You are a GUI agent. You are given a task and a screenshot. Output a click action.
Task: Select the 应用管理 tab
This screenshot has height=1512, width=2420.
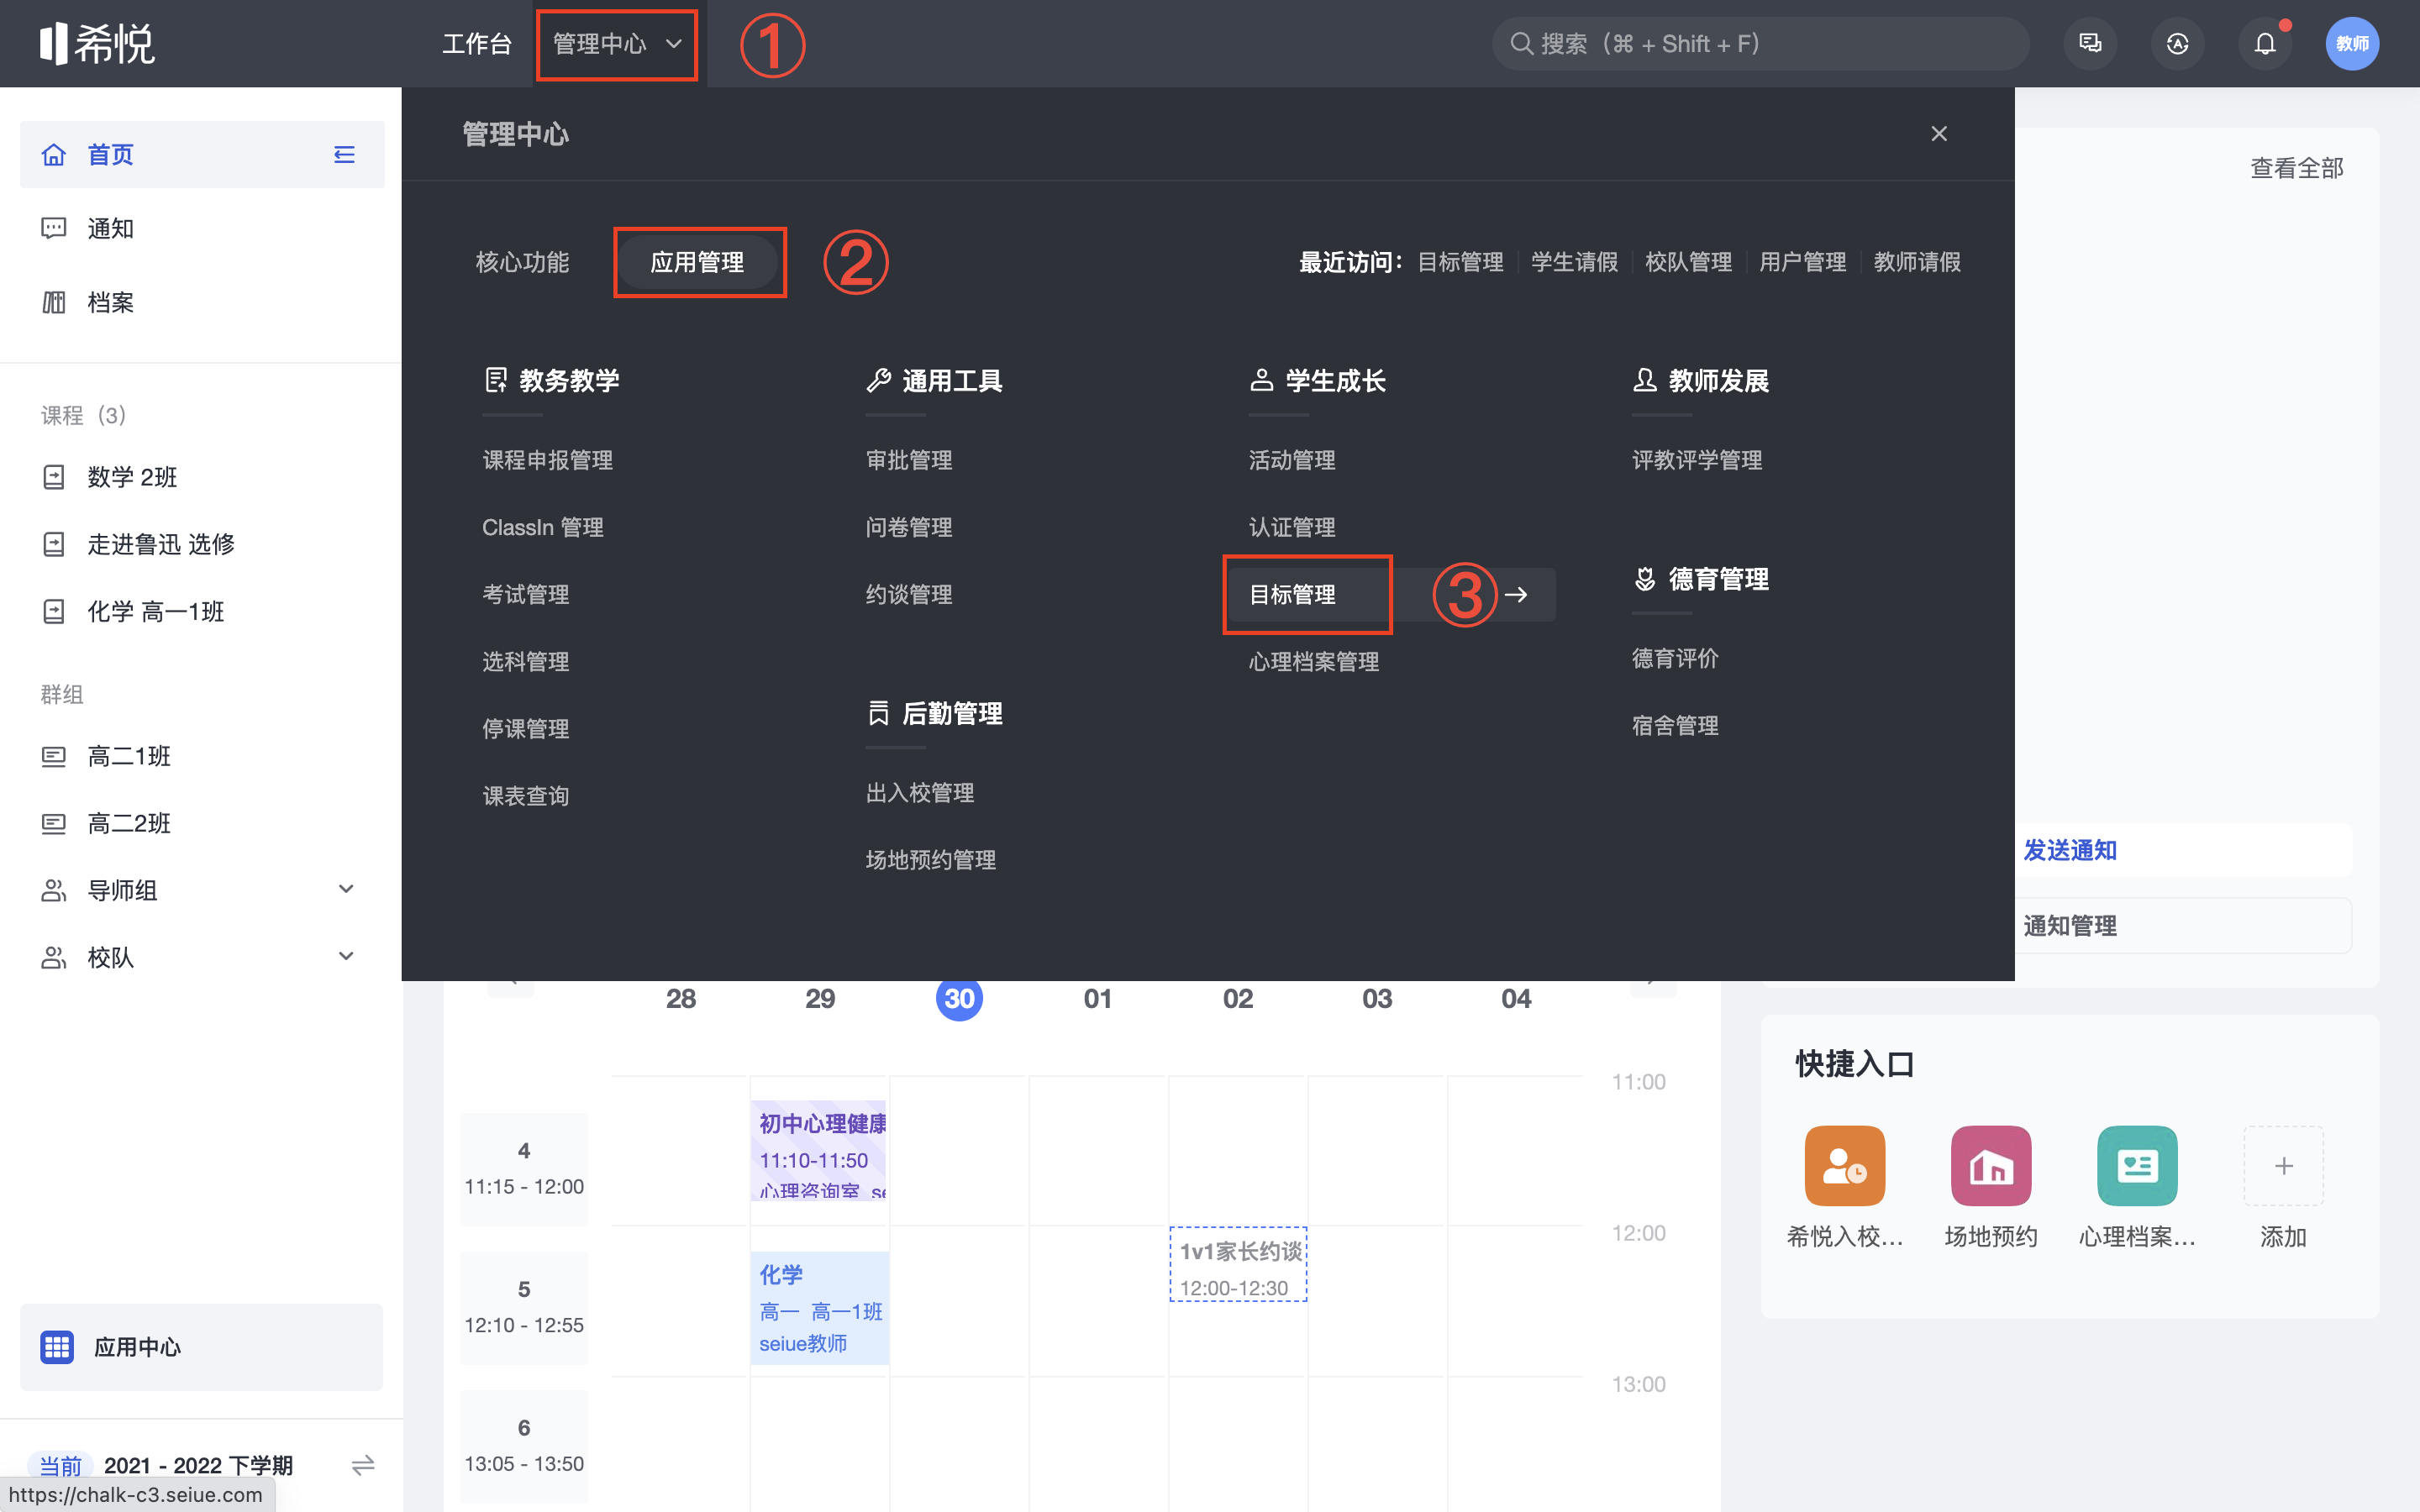697,262
